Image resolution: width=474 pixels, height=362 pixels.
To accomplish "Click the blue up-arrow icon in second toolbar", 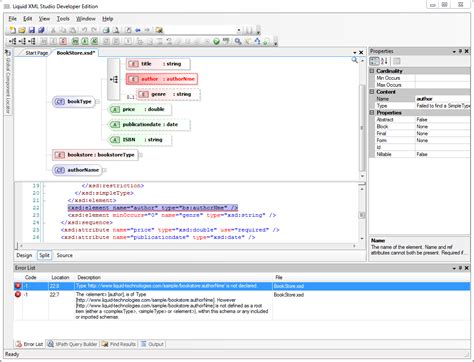I will pyautogui.click(x=257, y=41).
